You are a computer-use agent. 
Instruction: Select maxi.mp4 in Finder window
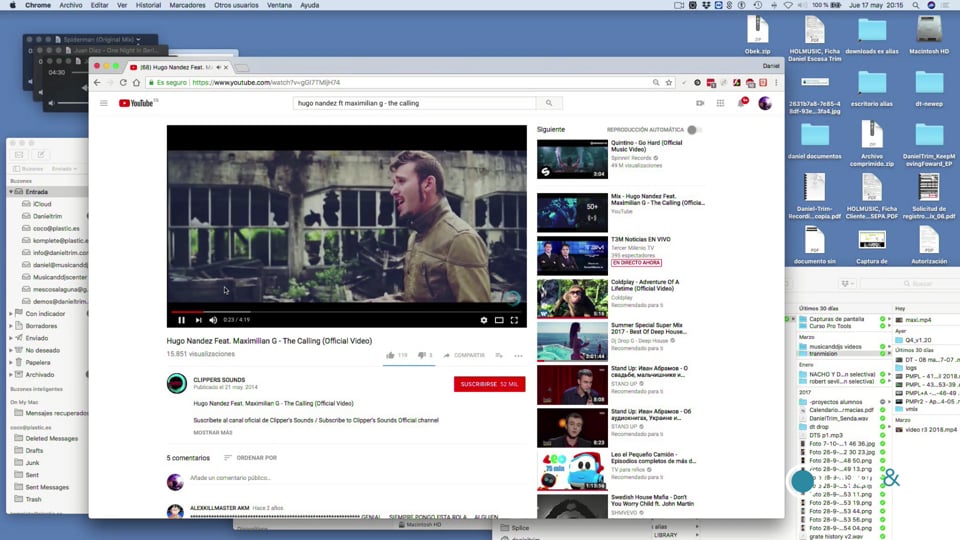pyautogui.click(x=918, y=320)
